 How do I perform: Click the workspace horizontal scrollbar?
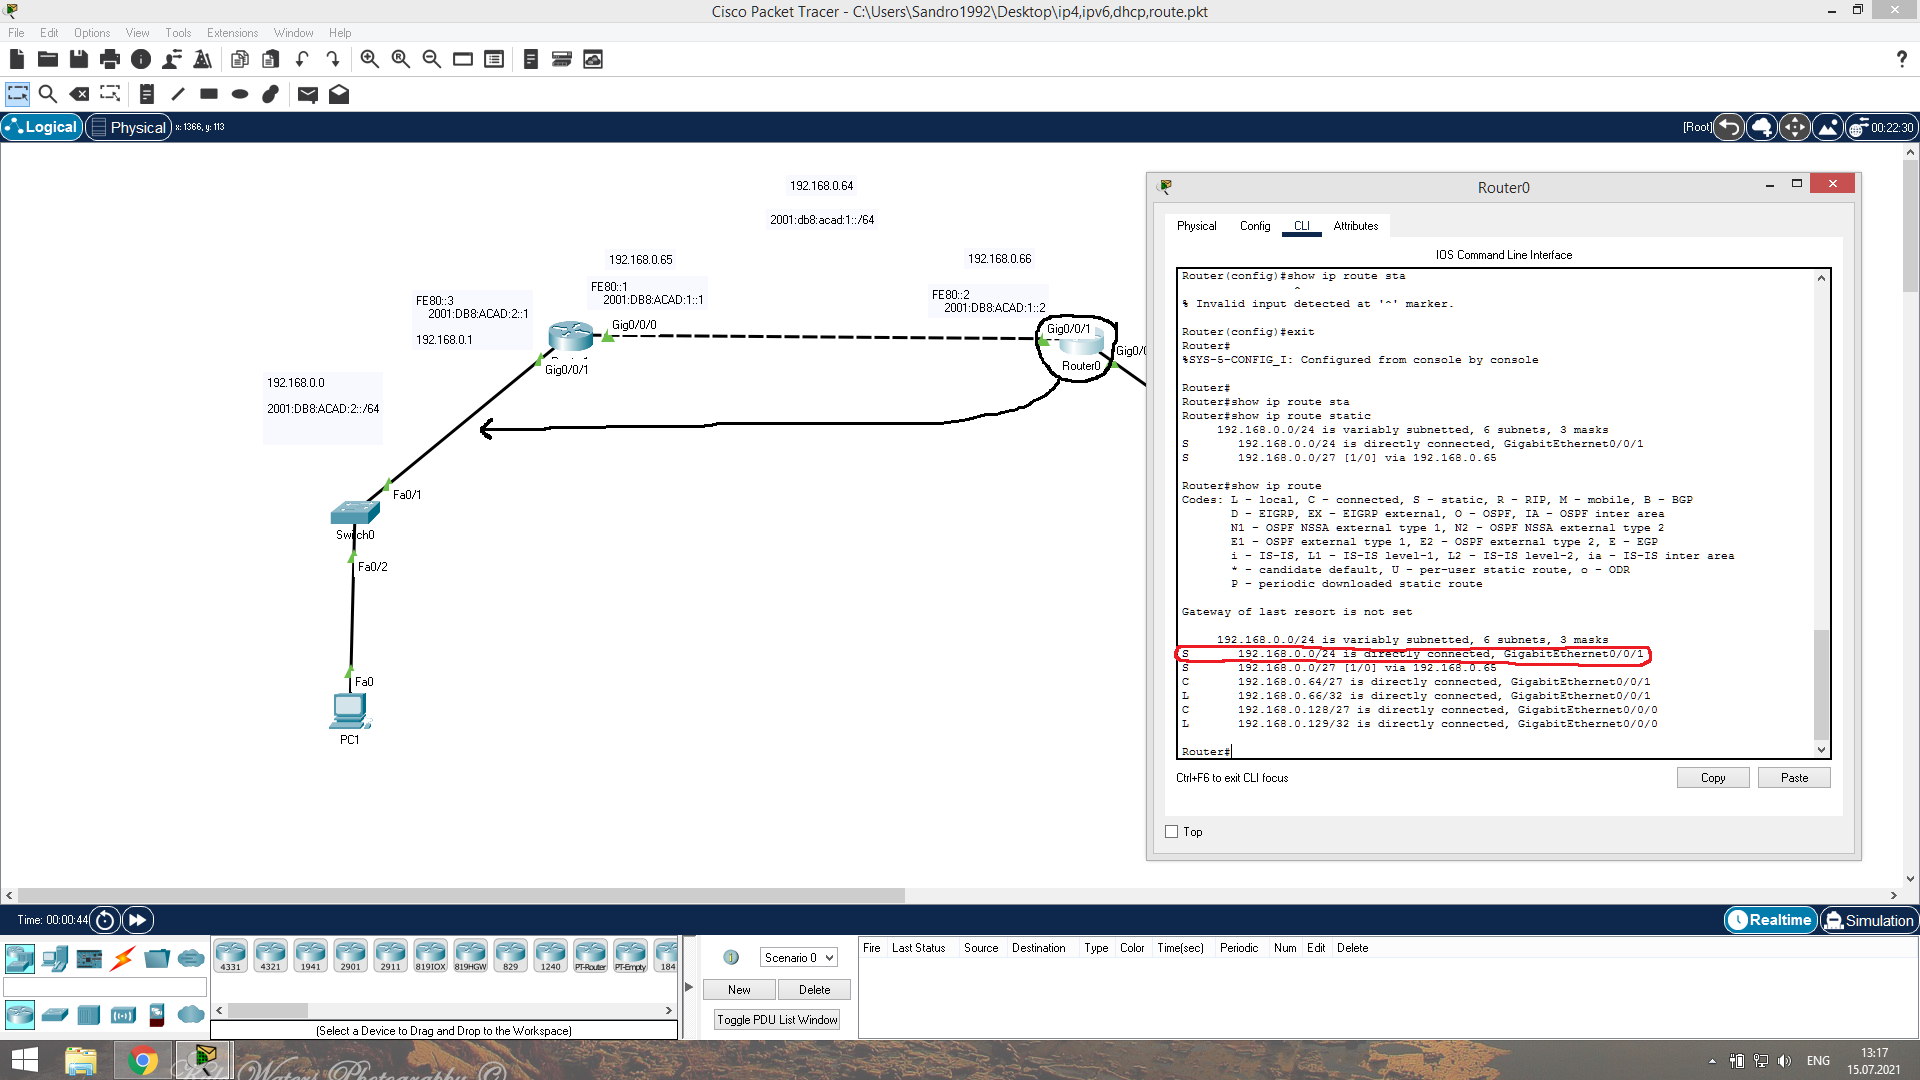pos(460,896)
